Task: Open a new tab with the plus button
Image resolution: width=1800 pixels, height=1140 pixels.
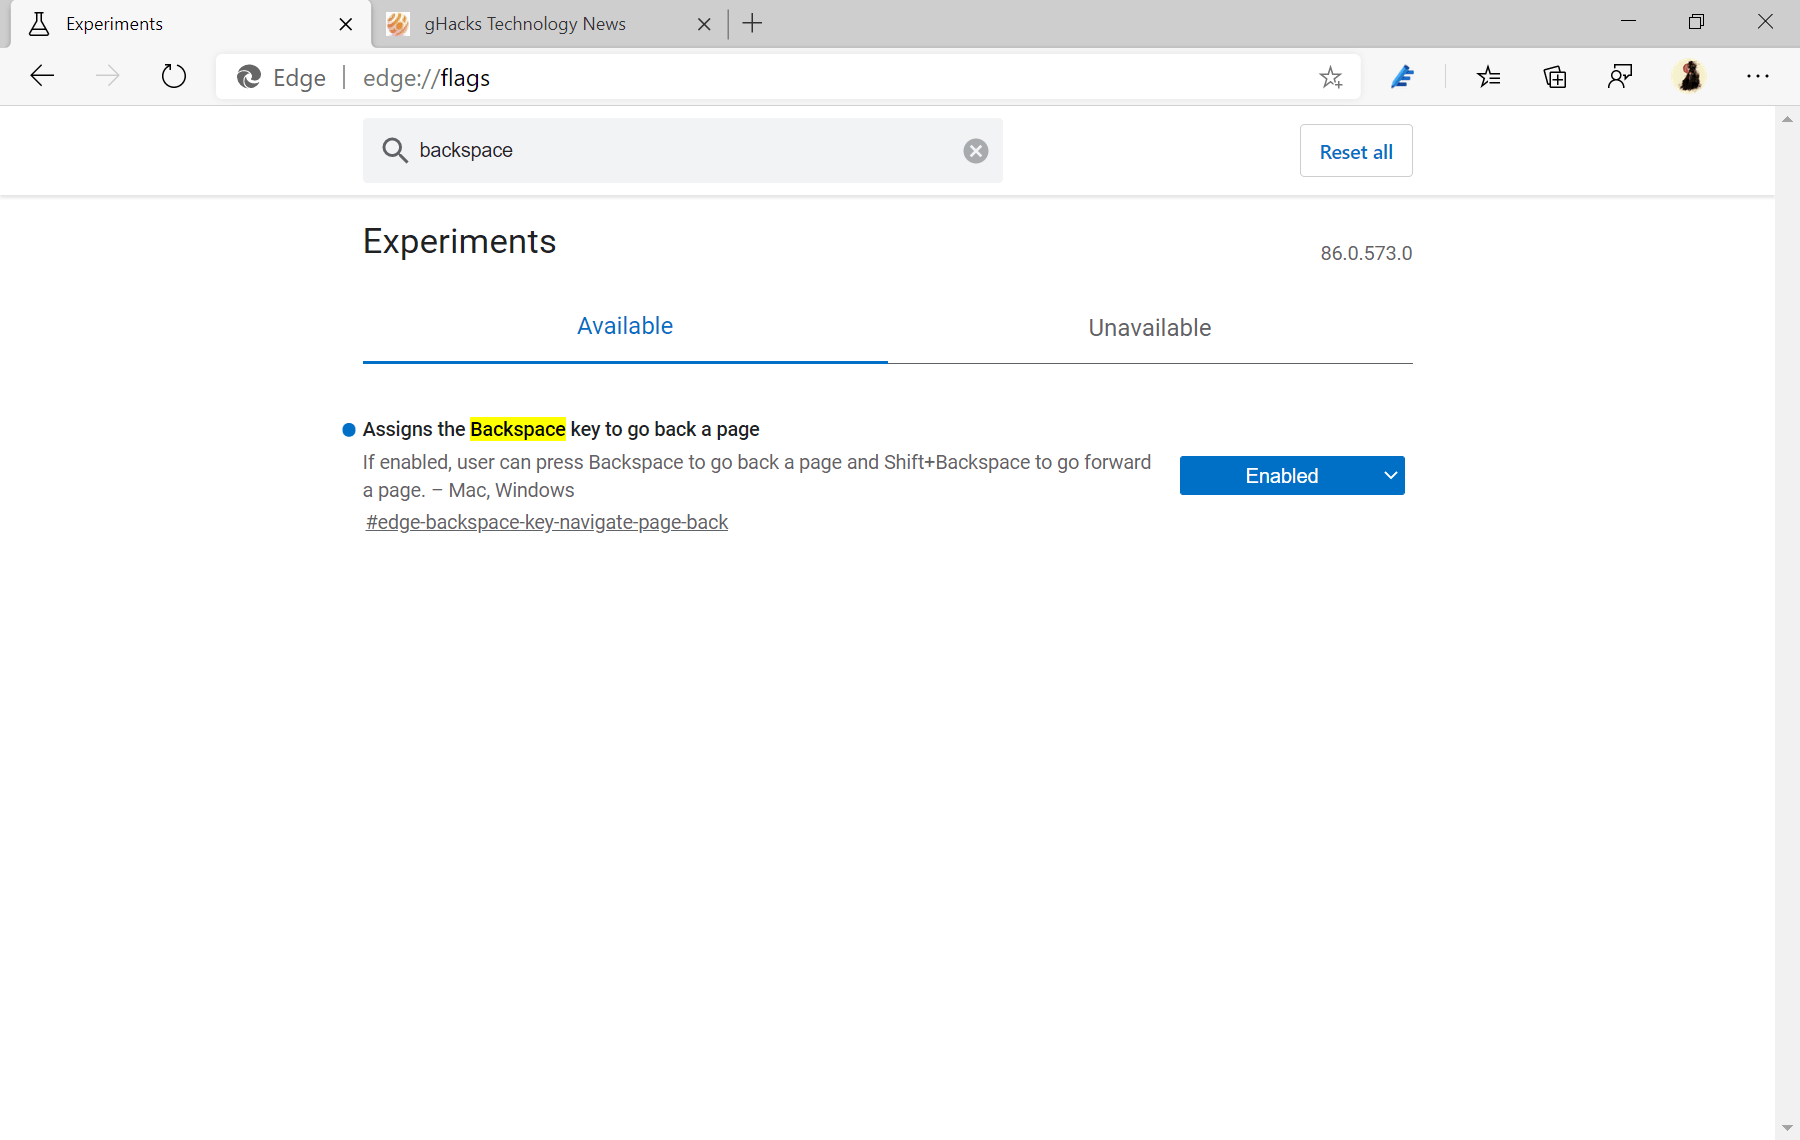Action: [x=753, y=24]
